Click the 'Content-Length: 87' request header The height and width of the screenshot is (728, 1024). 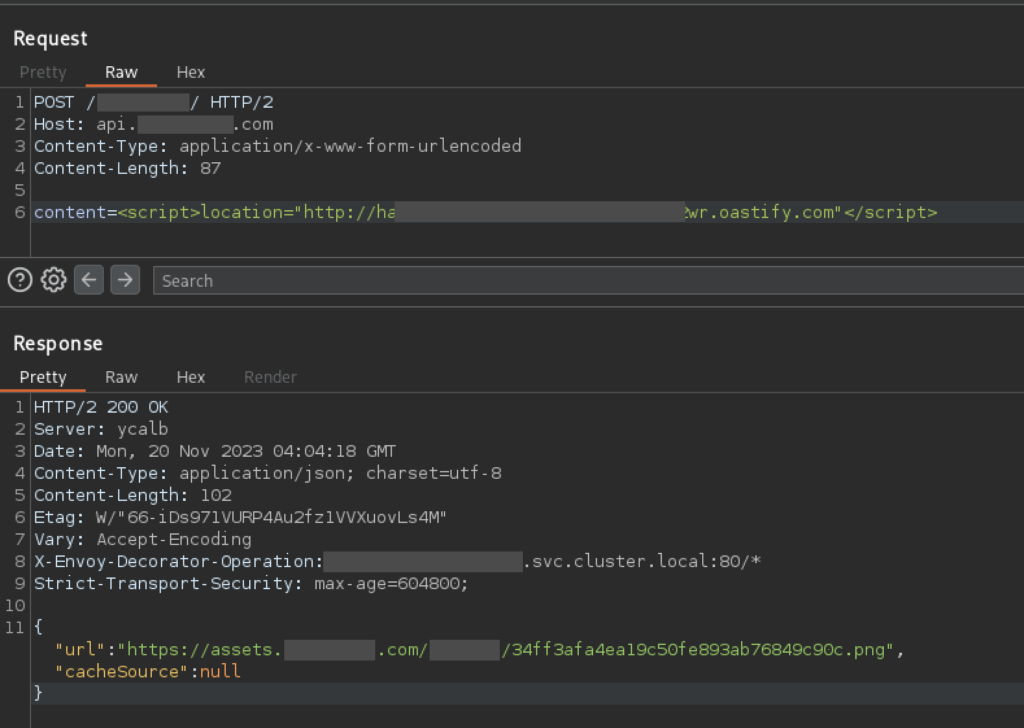127,168
